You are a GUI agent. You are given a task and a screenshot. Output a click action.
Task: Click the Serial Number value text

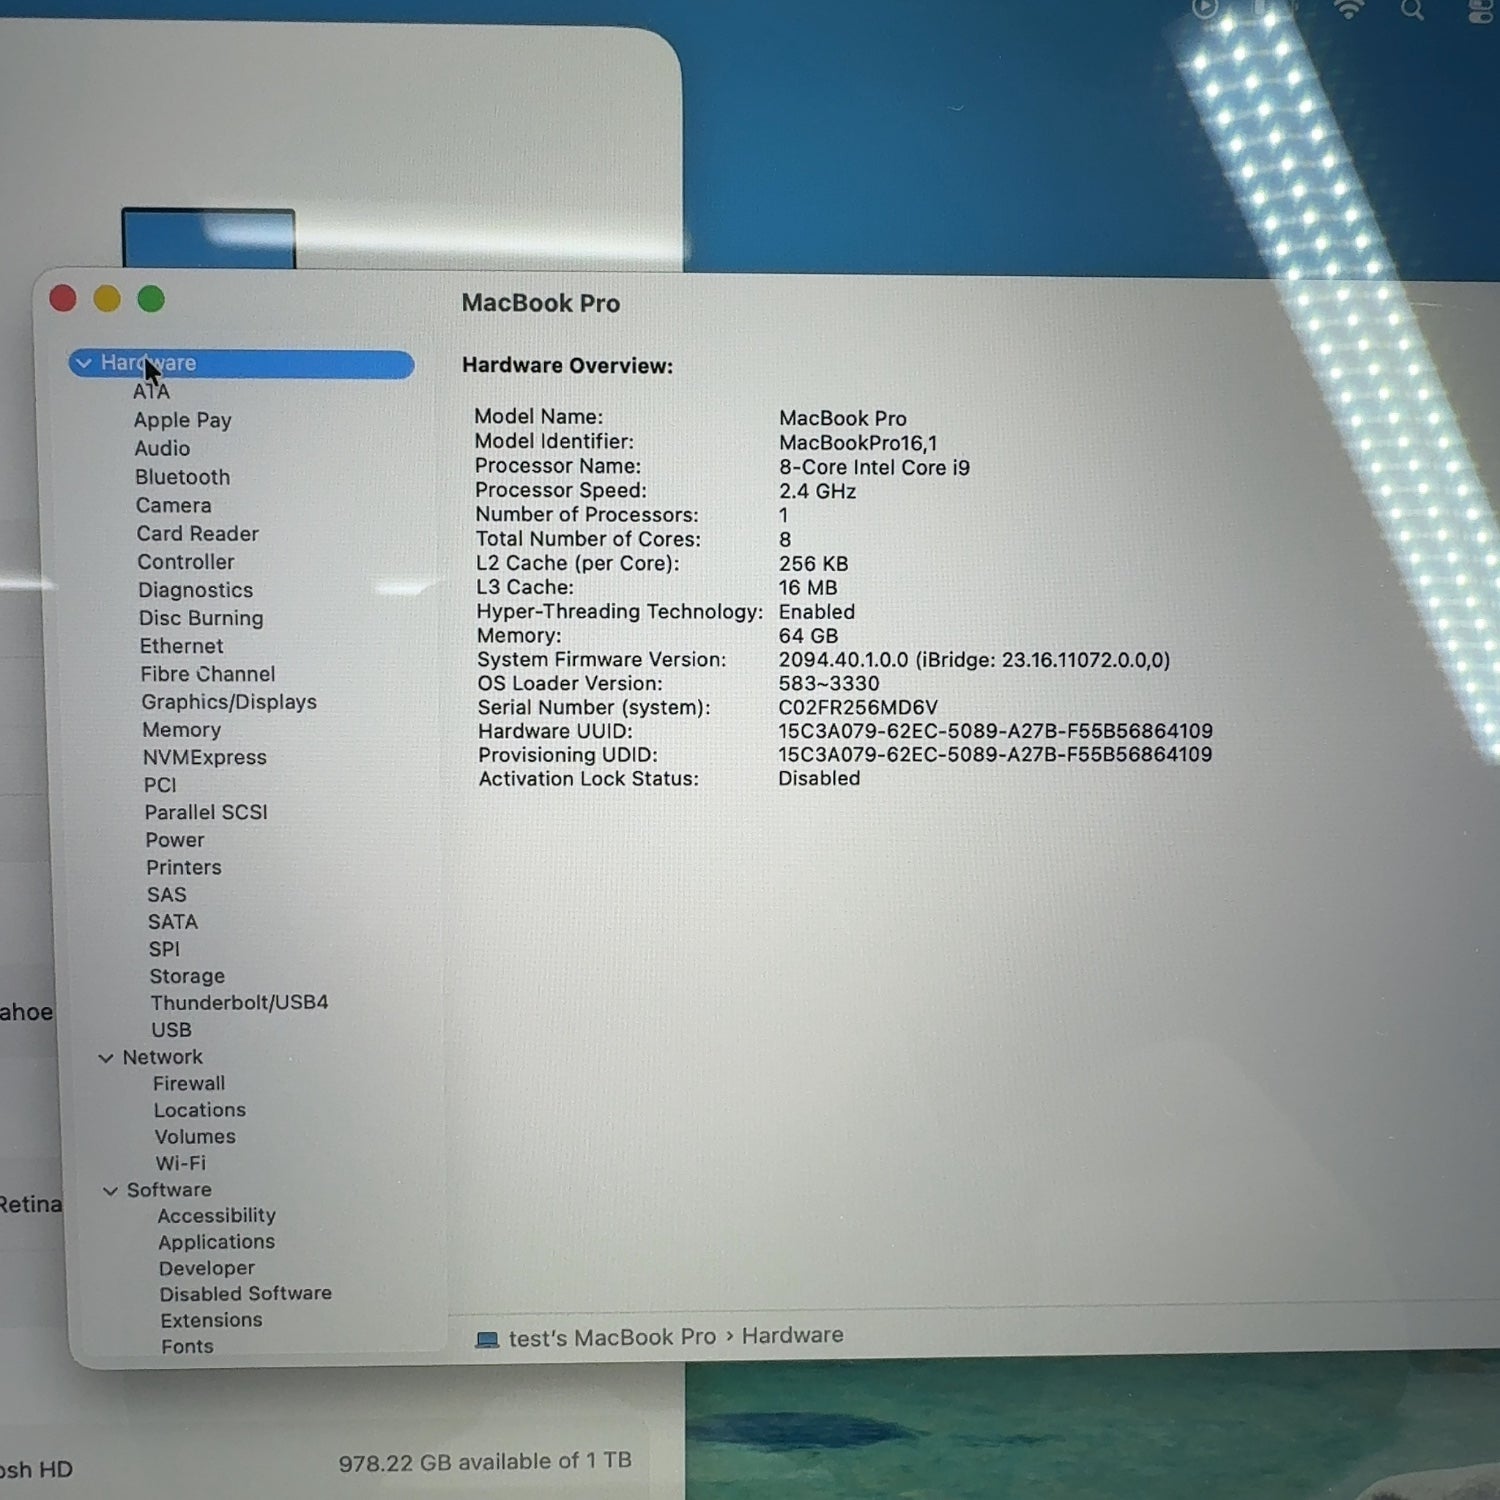(858, 707)
